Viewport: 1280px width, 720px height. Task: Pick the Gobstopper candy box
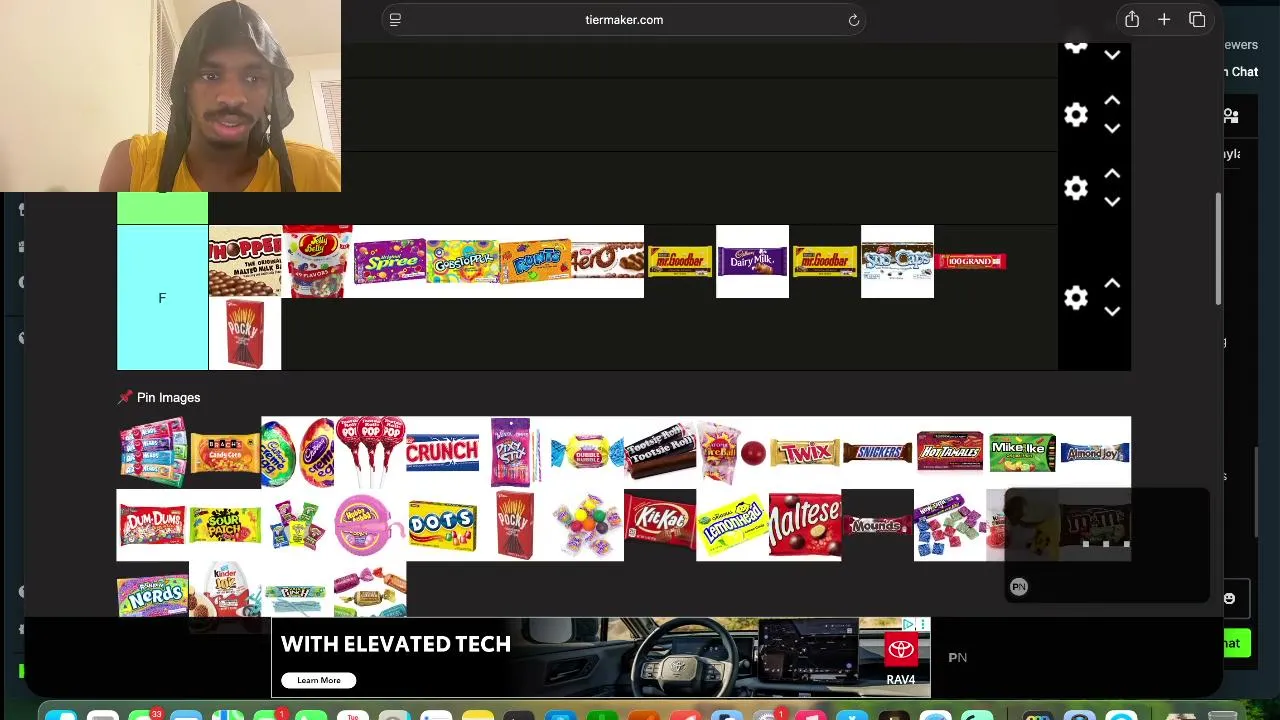point(462,261)
